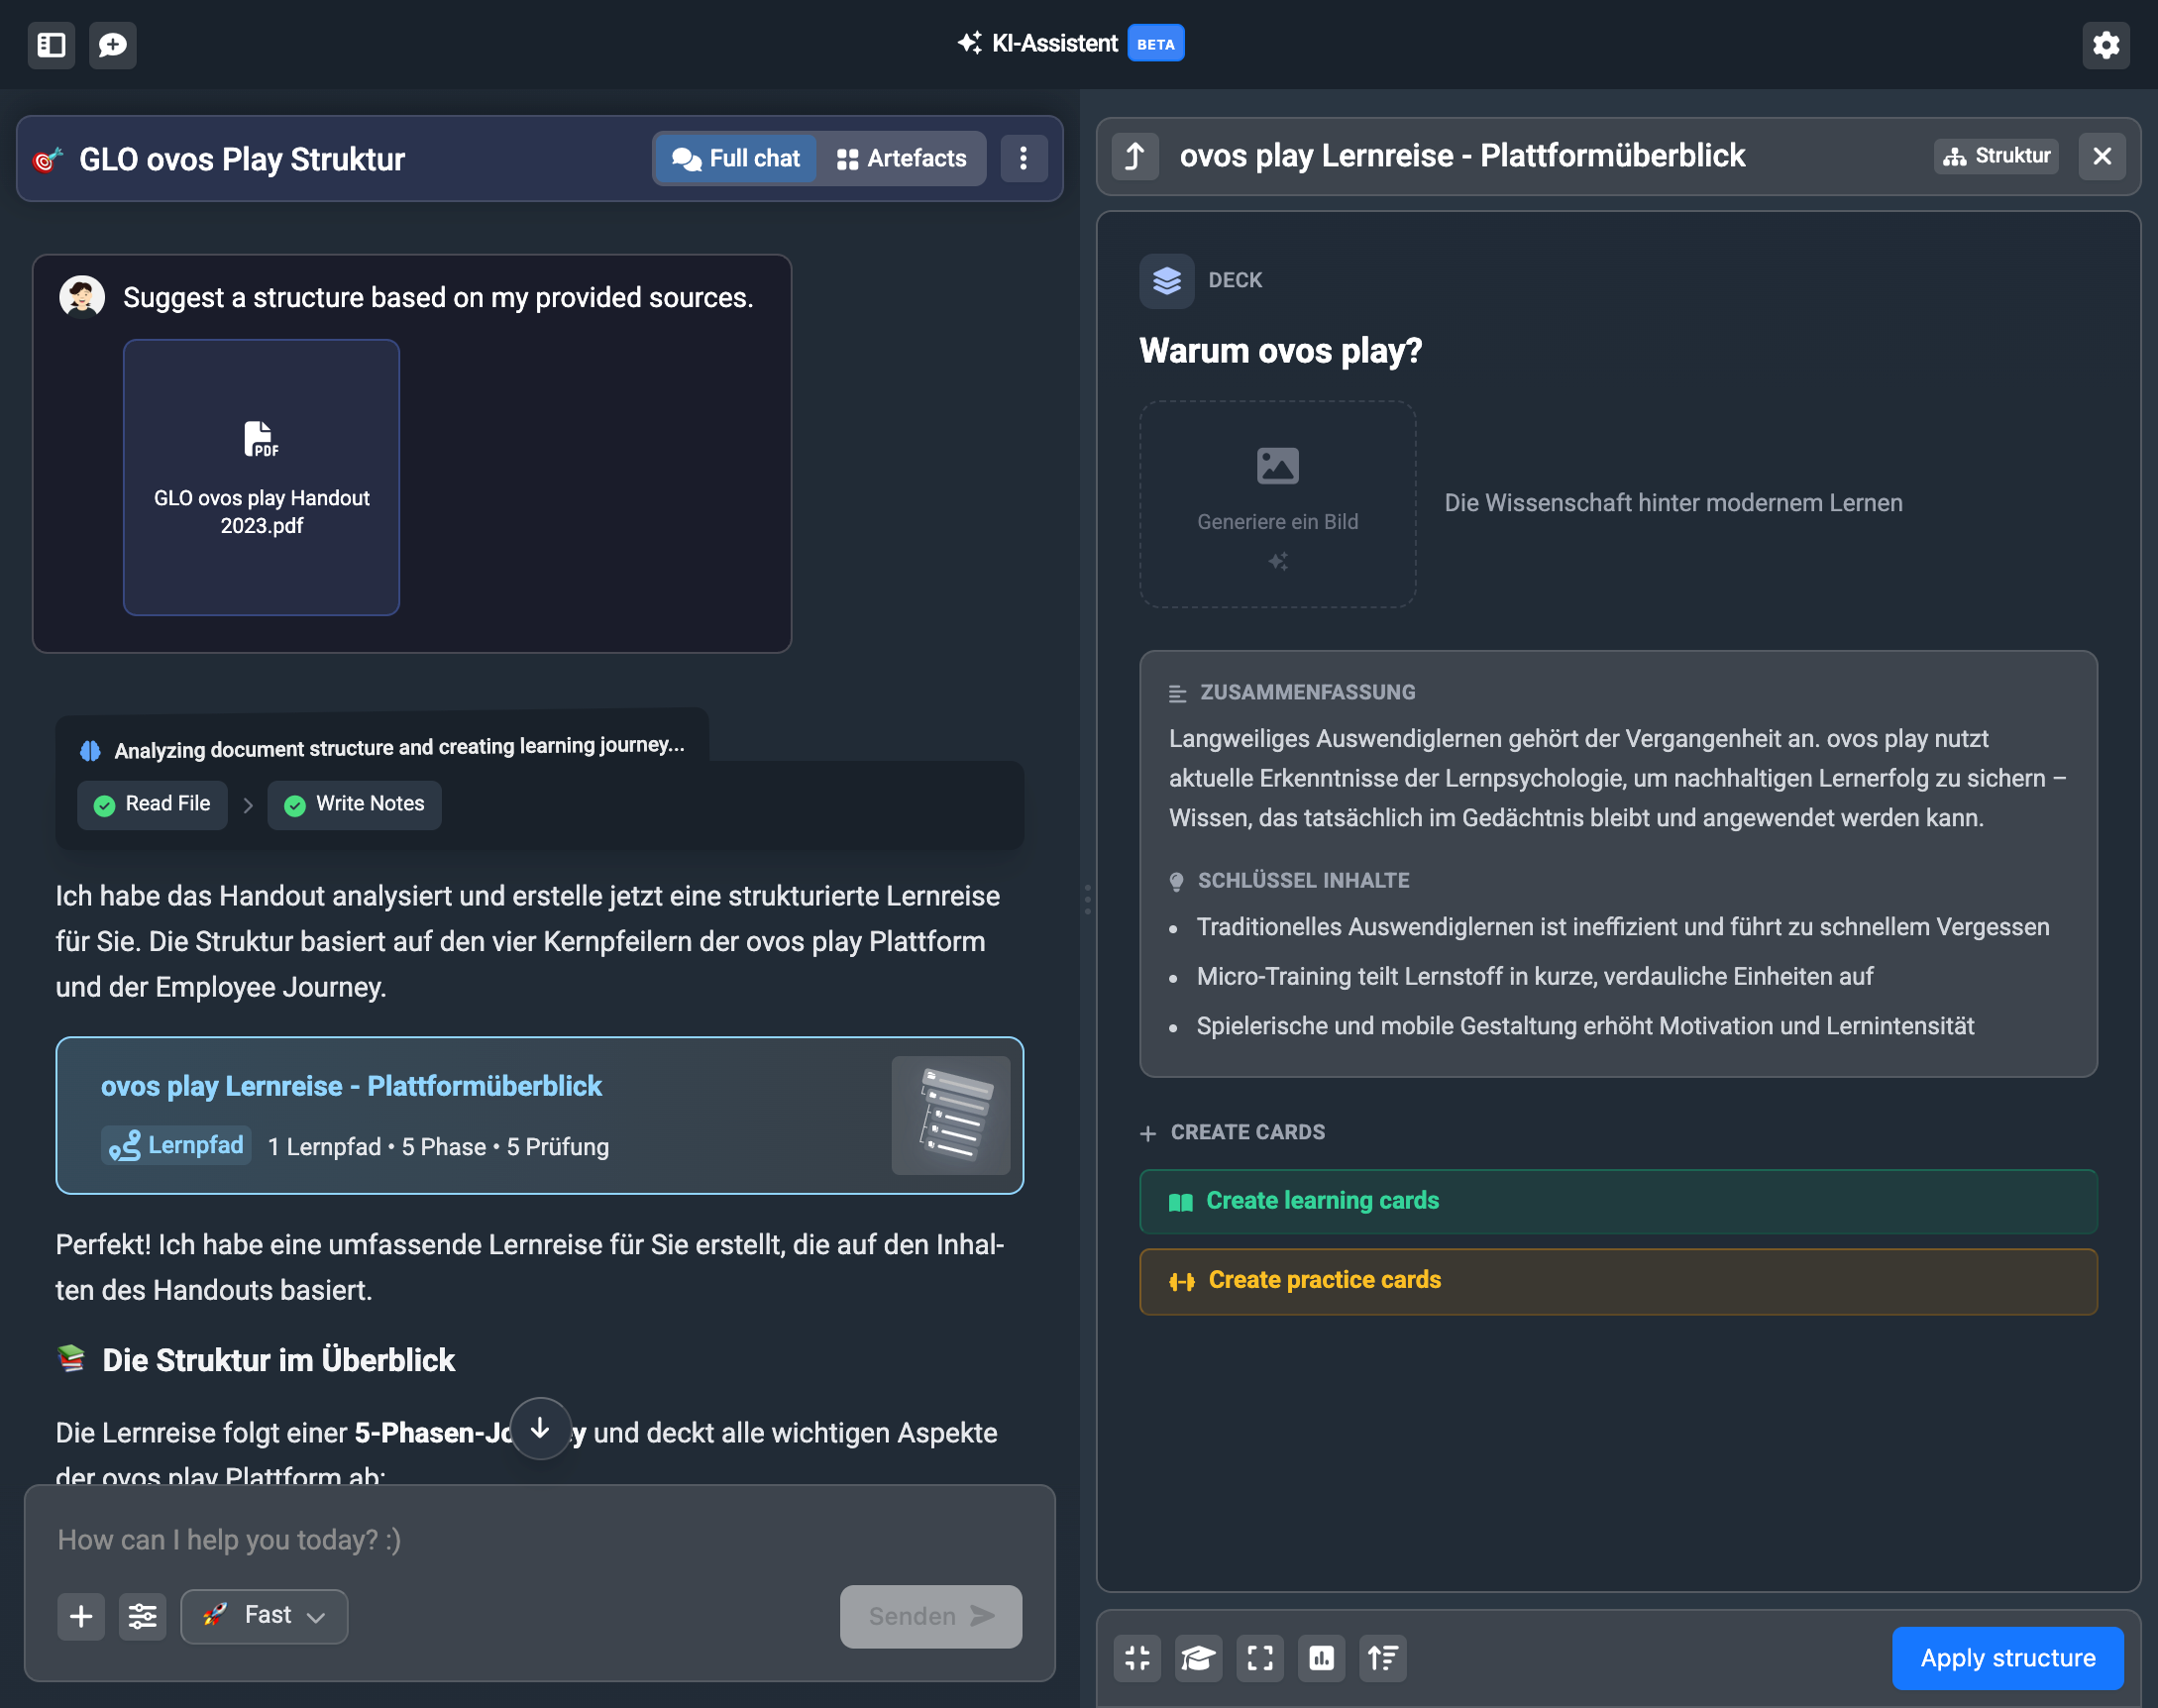
Task: Open three-dot menu for GLO chat
Action: point(1023,158)
